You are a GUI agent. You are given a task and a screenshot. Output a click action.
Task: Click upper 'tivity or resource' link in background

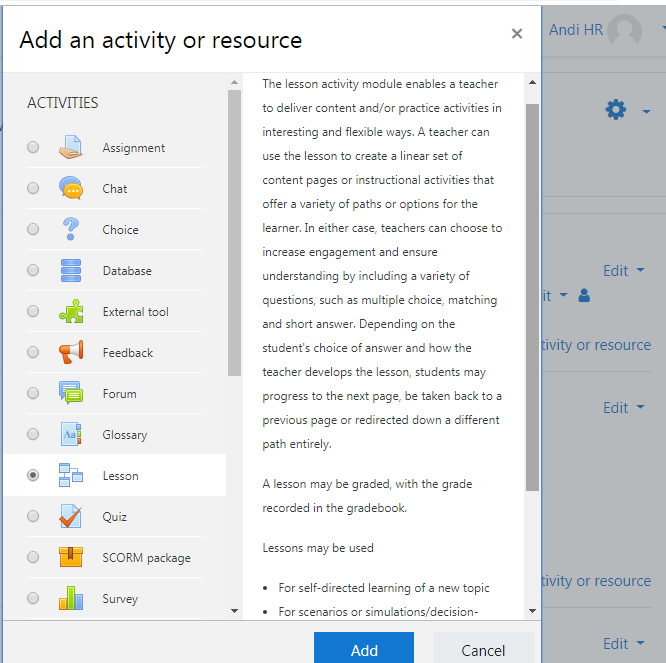coord(596,345)
